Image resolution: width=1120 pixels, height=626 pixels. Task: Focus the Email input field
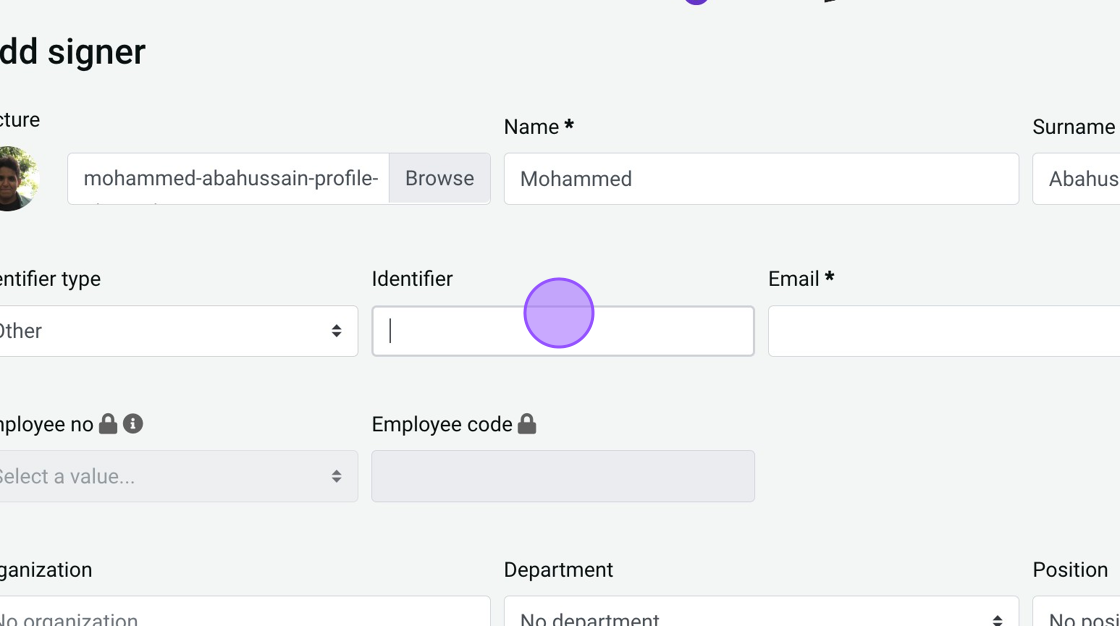pyautogui.click(x=943, y=331)
